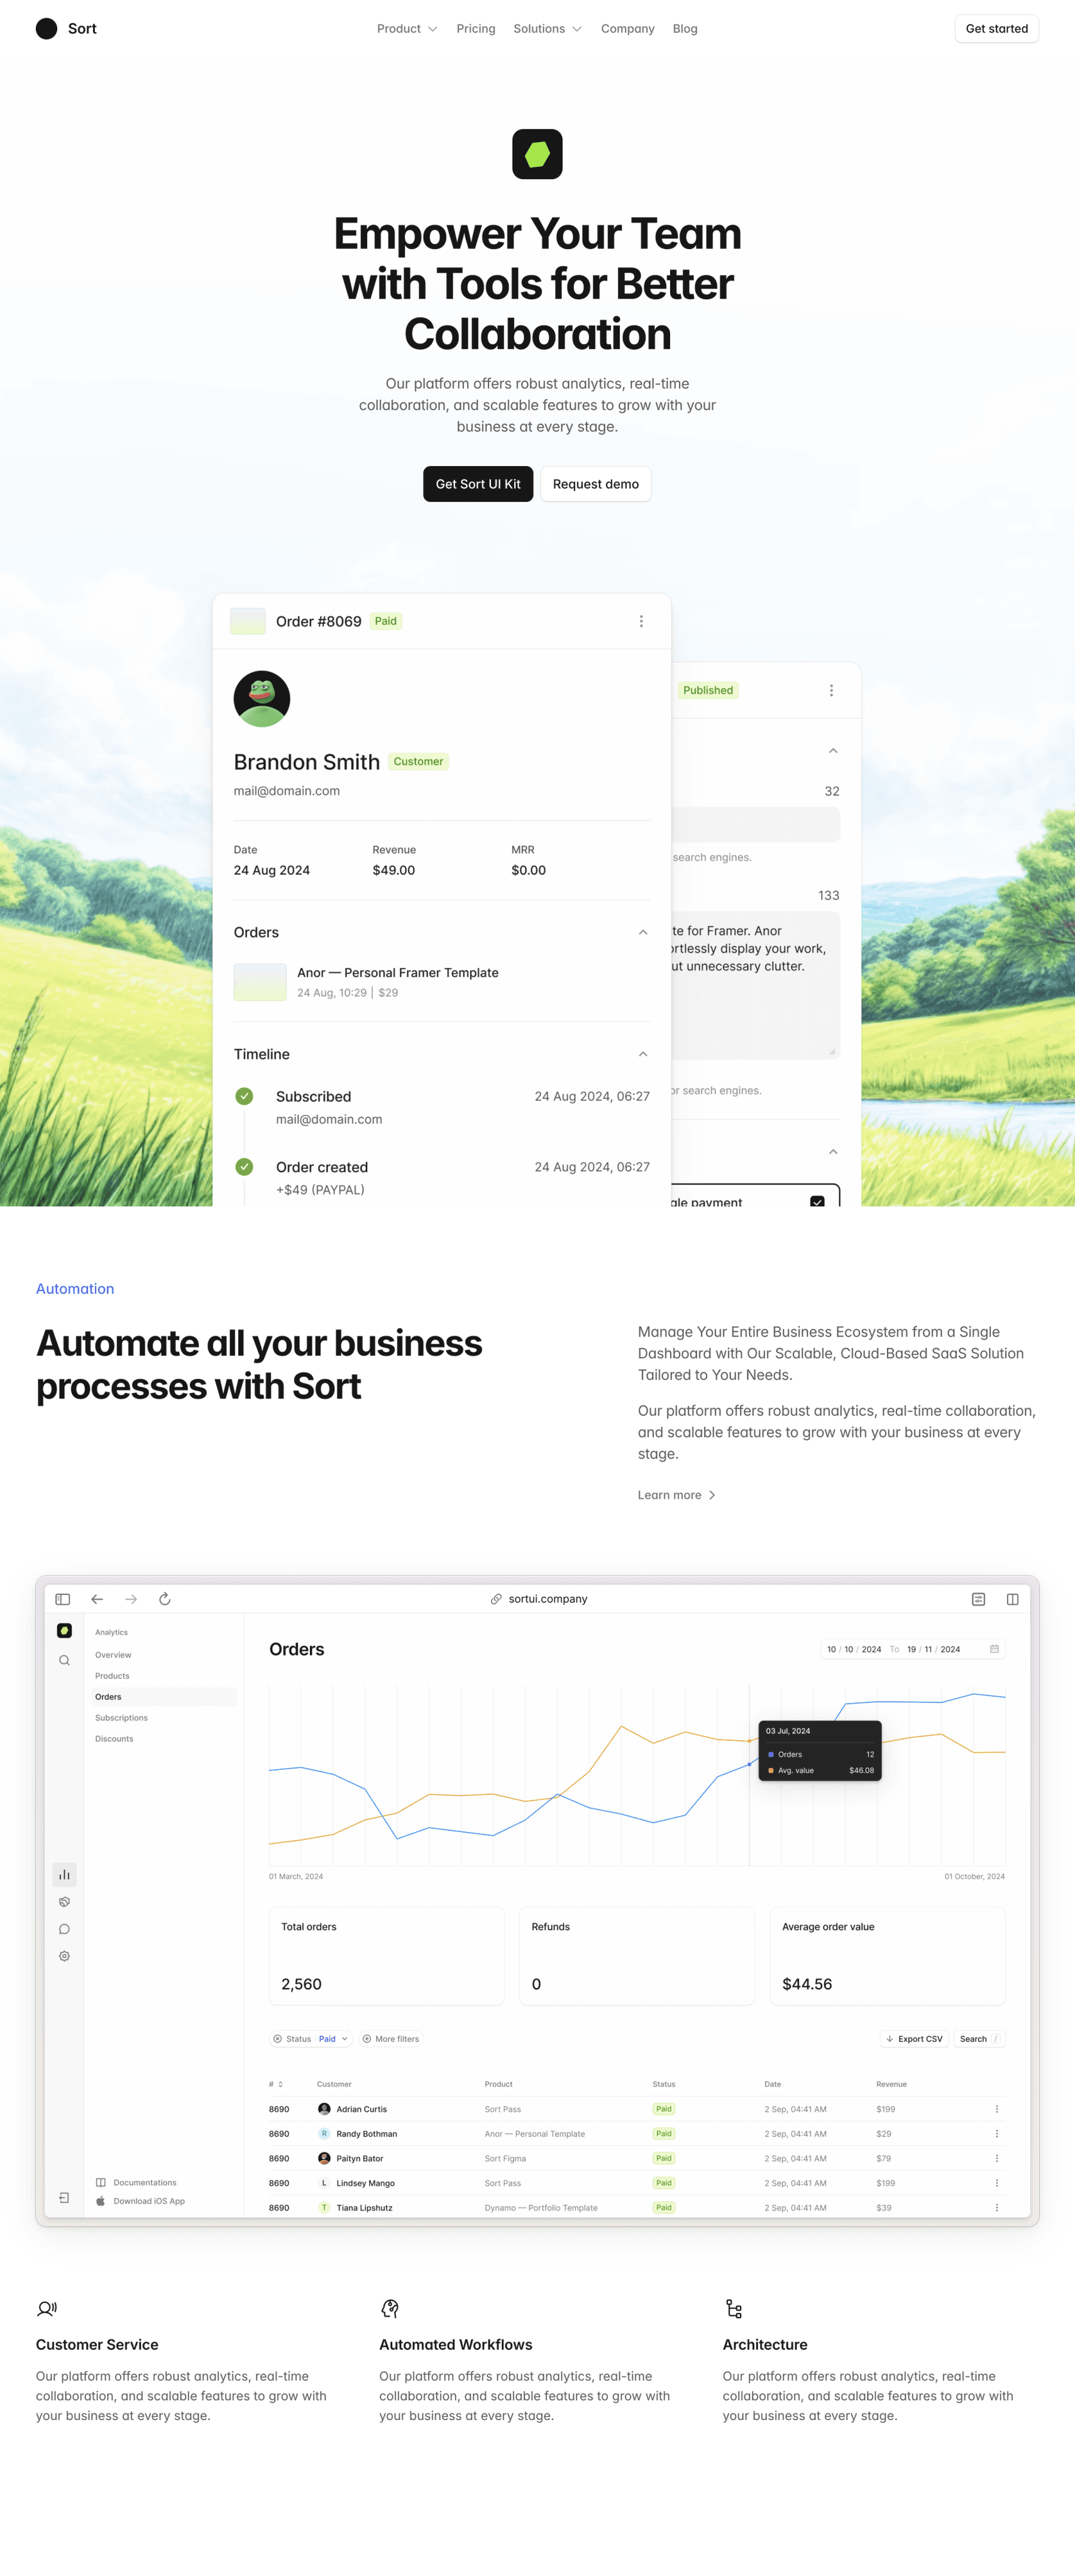Viewport: 1075px width, 2576px height.
Task: Open the row menu for Lindsey Mango
Action: (x=996, y=2183)
